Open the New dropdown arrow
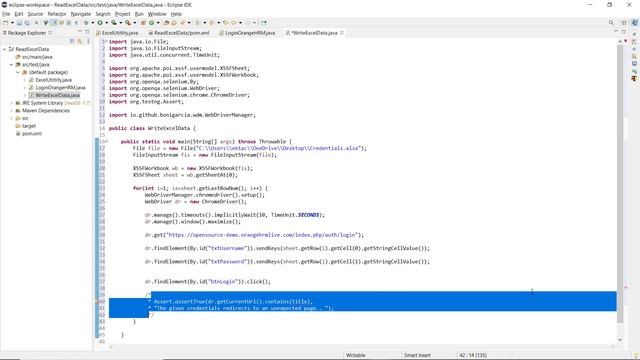Image resolution: width=640 pixels, height=360 pixels. pos(12,23)
